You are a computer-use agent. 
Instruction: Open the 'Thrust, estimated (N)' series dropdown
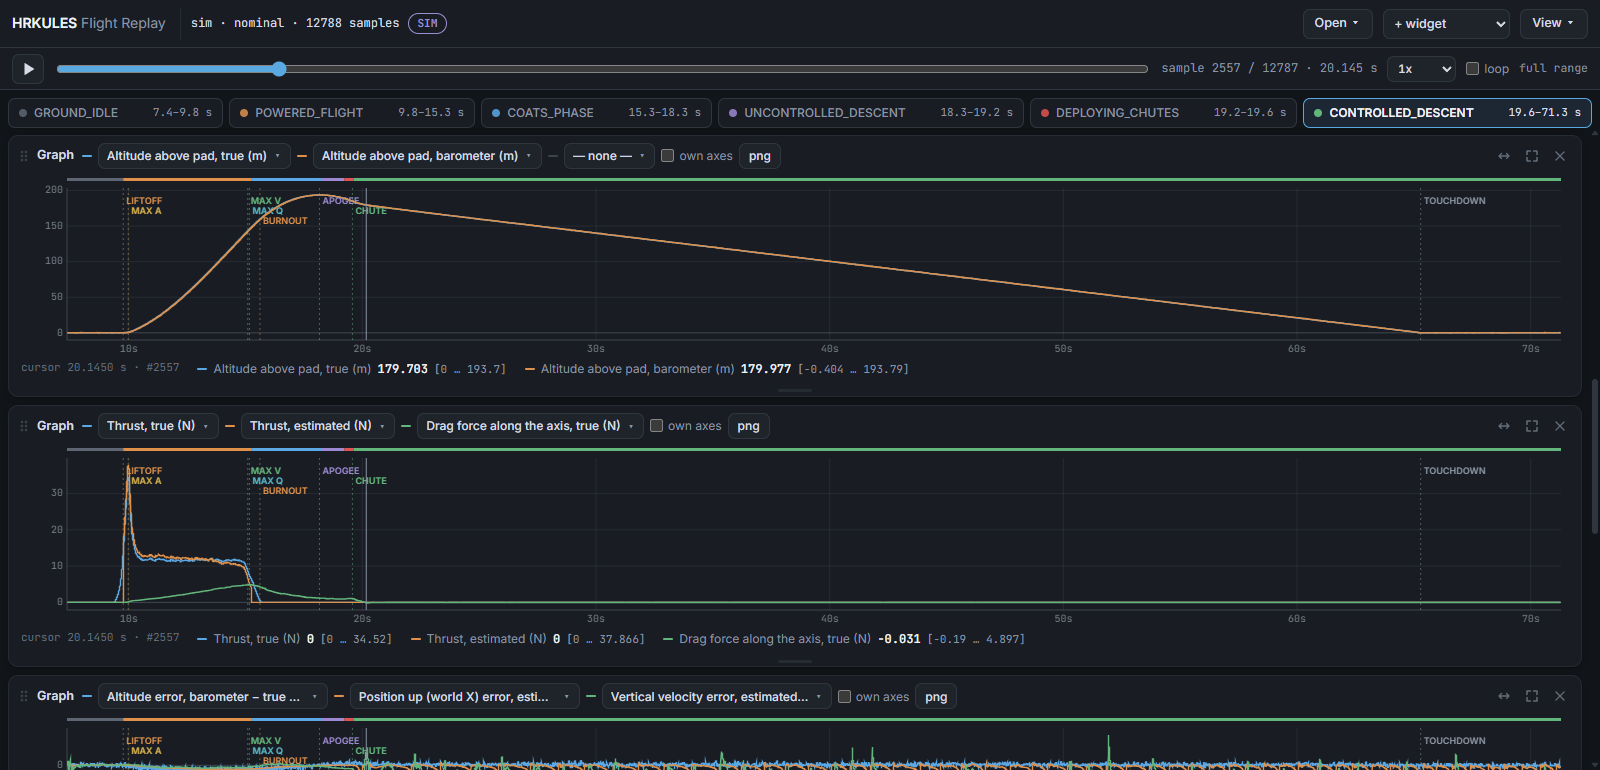pyautogui.click(x=318, y=426)
